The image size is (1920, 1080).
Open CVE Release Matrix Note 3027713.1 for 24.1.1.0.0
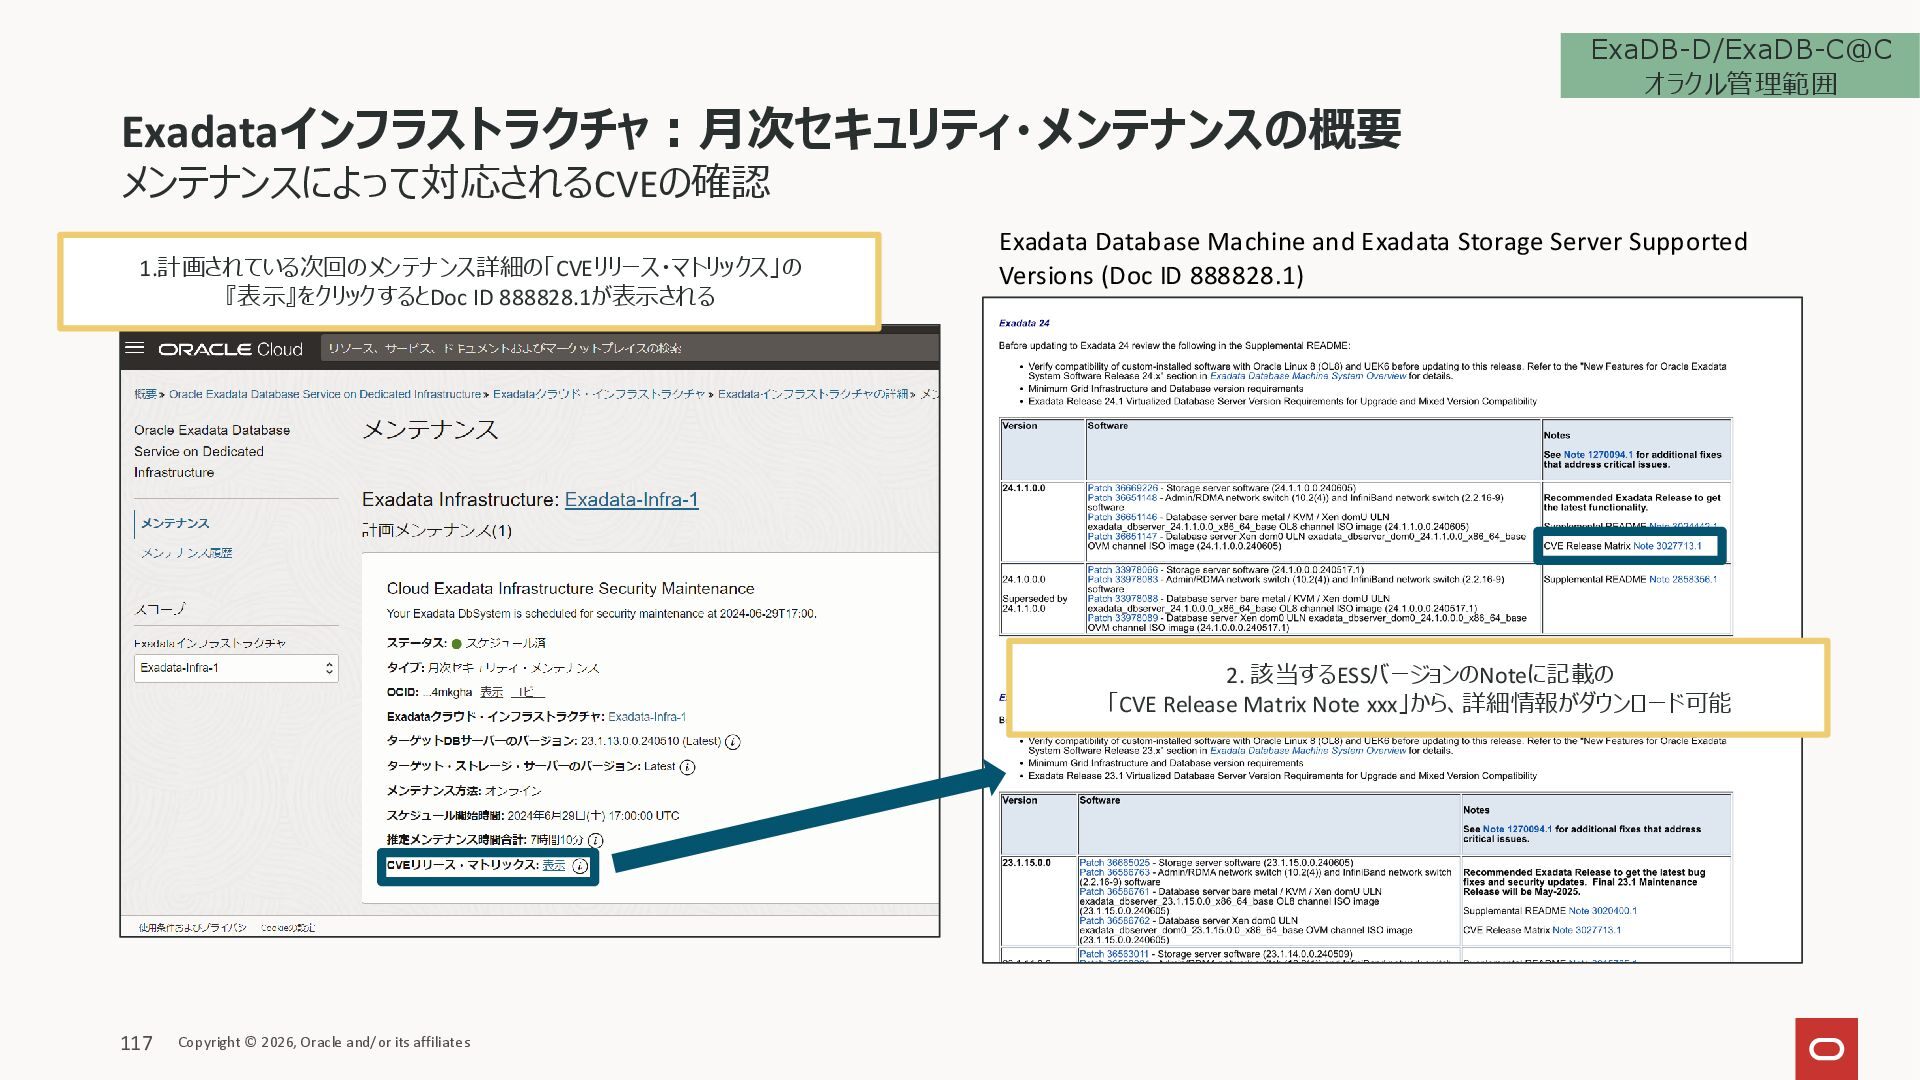pos(1667,546)
